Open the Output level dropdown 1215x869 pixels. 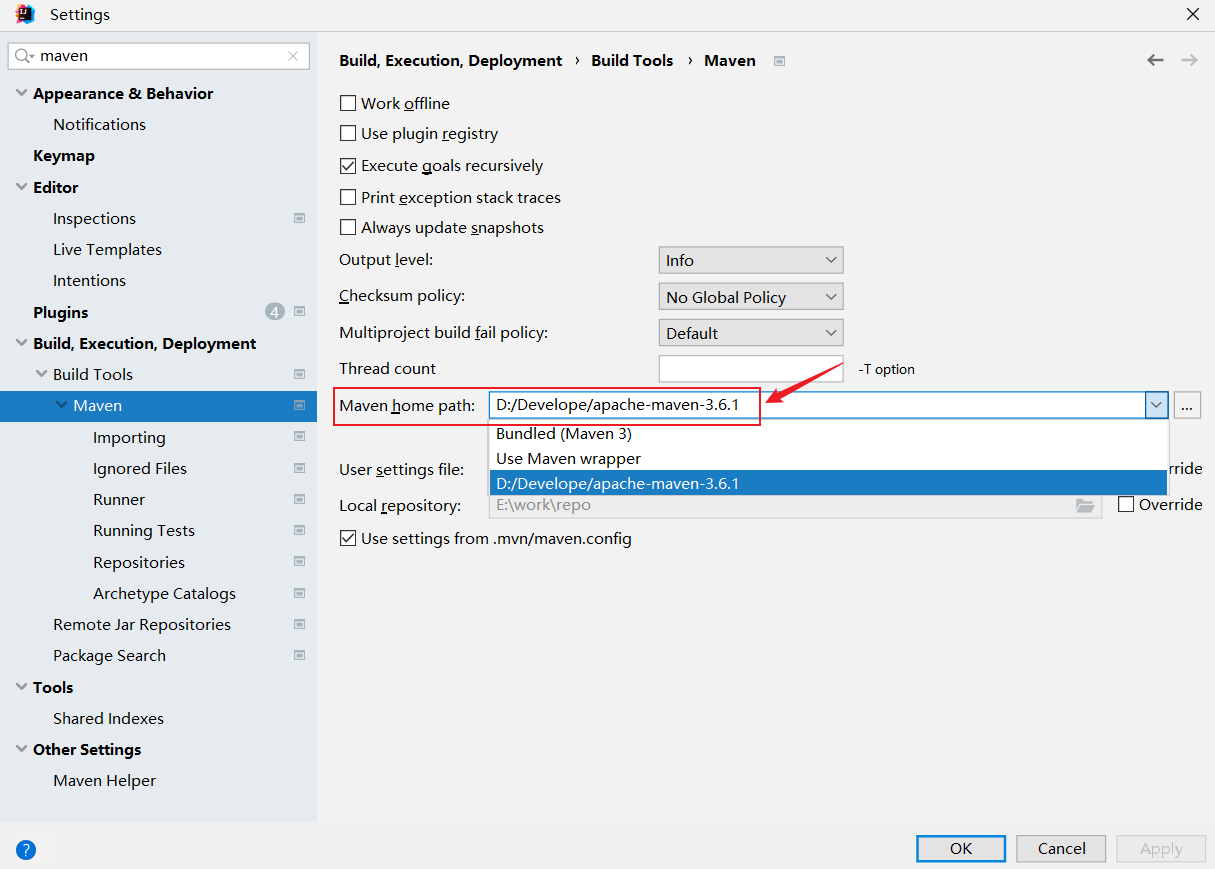(x=751, y=260)
